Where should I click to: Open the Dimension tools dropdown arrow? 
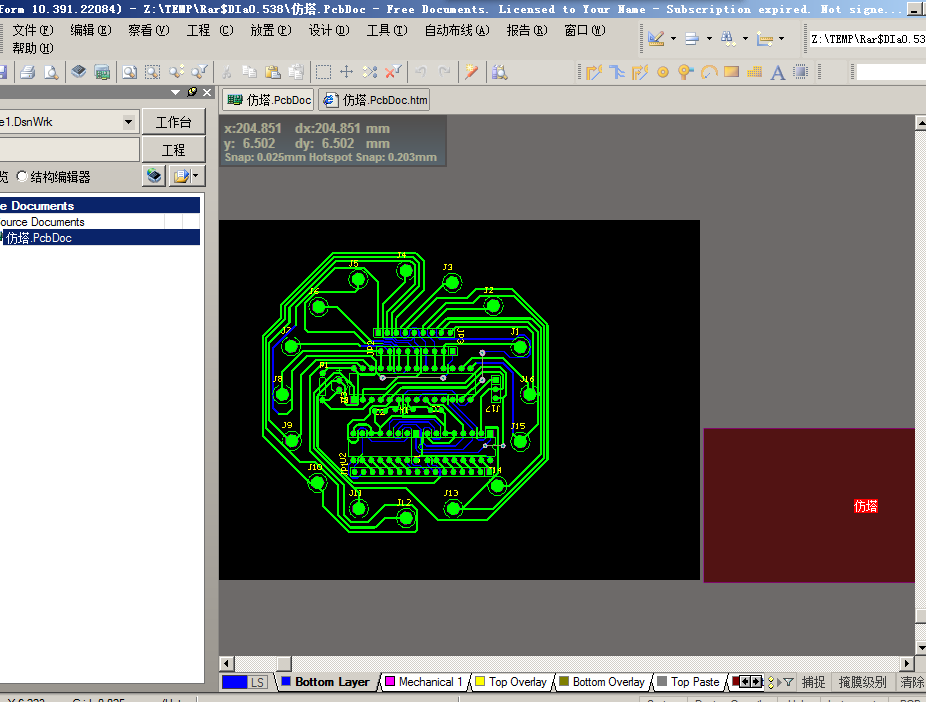(781, 39)
